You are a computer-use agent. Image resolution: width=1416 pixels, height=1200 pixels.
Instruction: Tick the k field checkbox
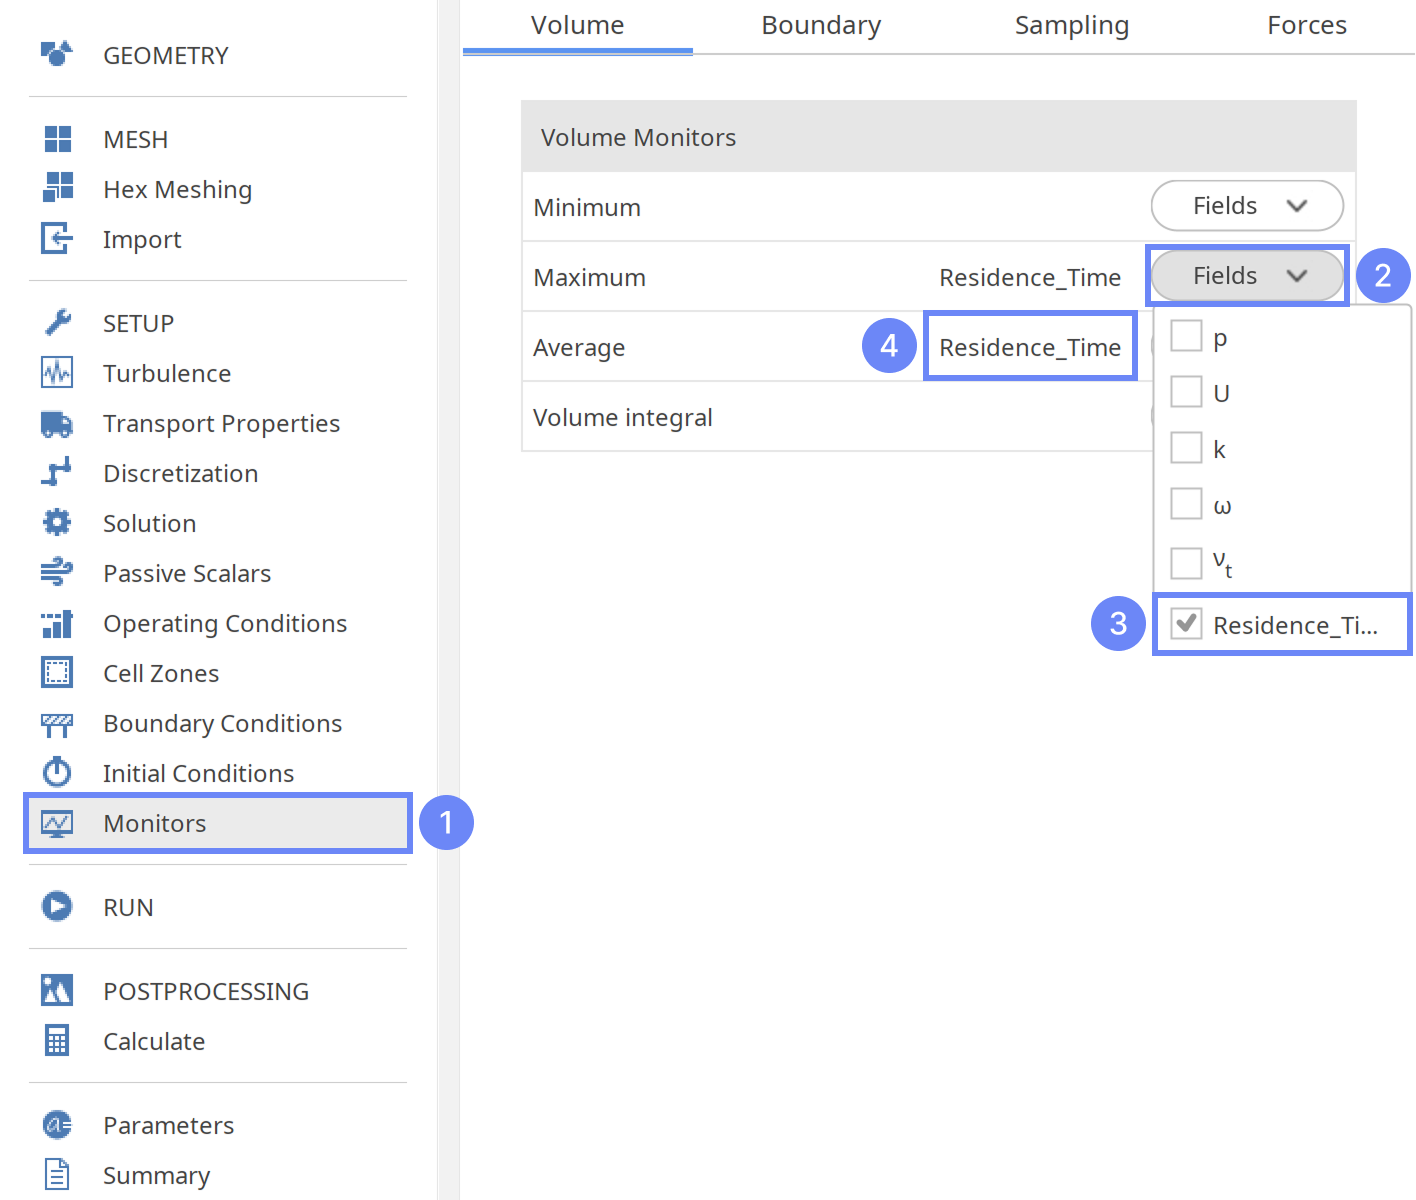1186,448
